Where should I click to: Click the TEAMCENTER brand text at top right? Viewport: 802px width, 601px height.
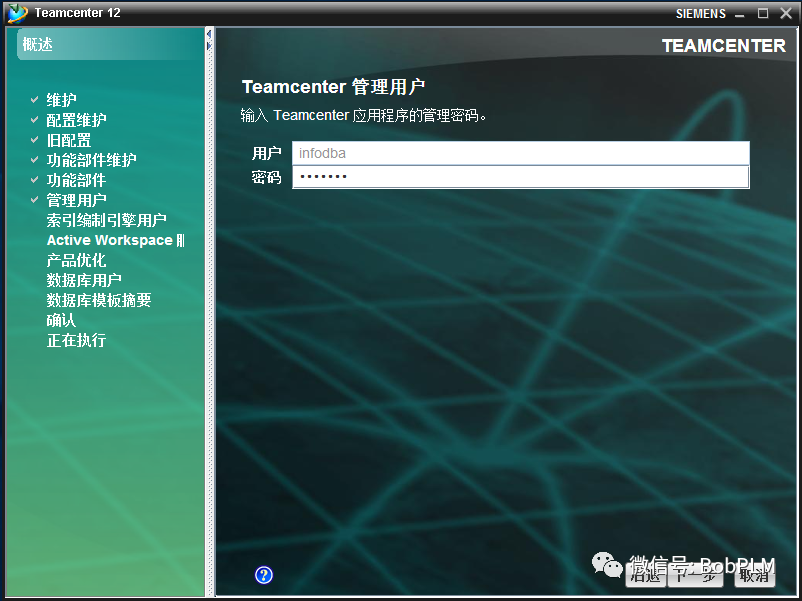click(x=724, y=46)
